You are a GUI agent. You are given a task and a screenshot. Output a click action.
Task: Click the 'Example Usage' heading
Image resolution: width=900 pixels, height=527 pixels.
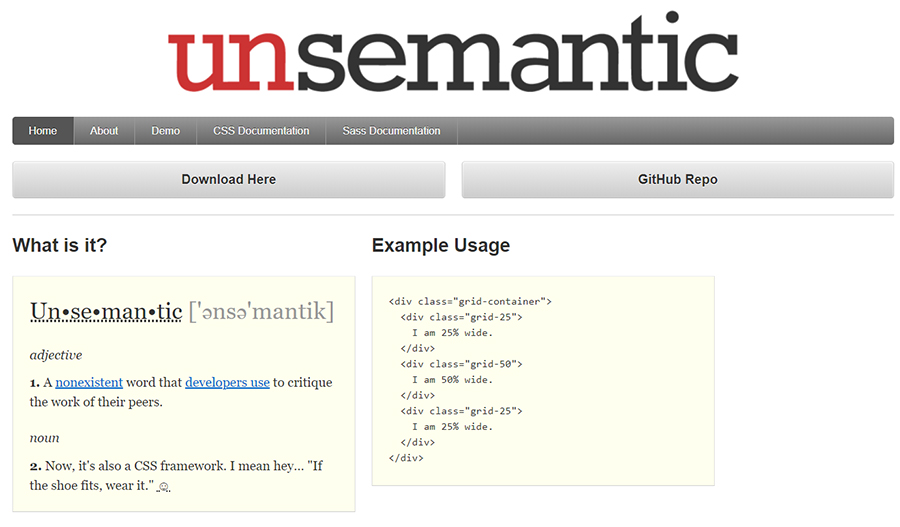441,245
